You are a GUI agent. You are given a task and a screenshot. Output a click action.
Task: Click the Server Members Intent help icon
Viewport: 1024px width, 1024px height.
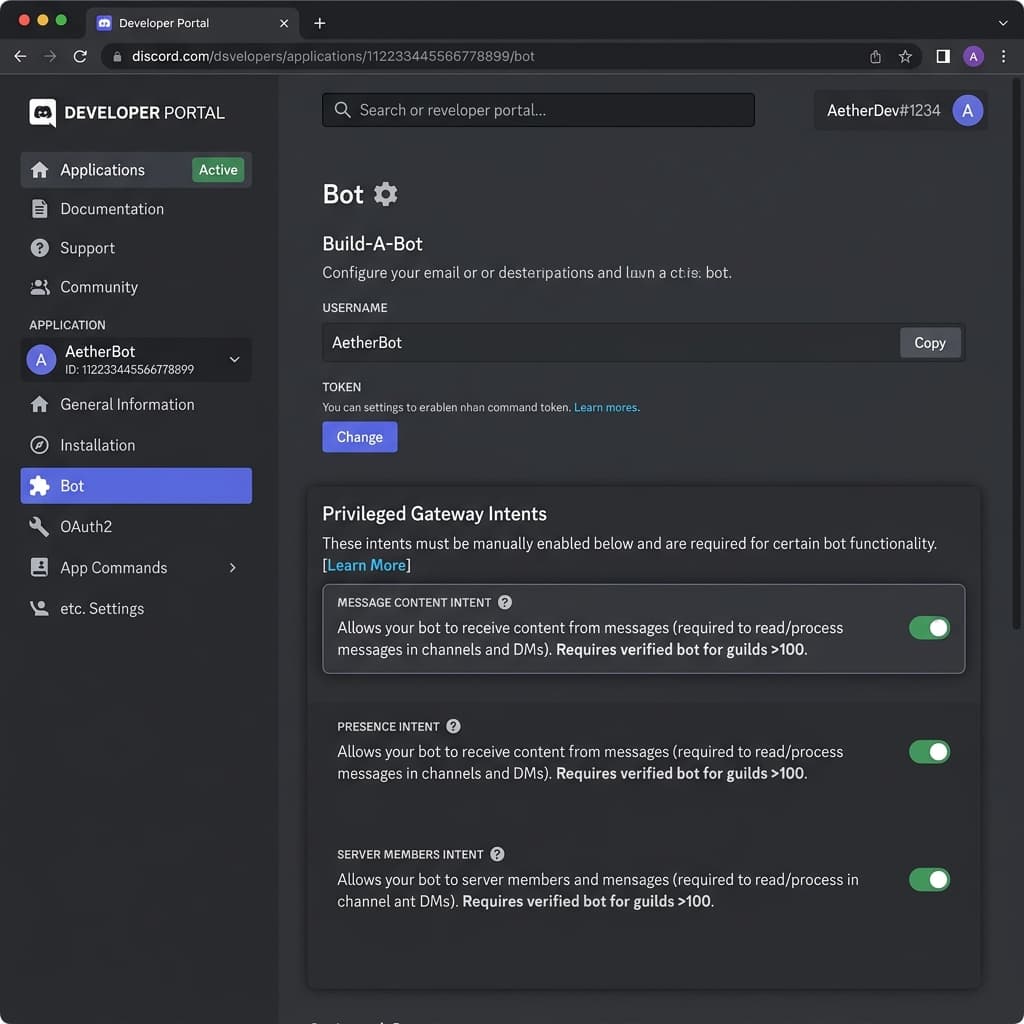497,854
